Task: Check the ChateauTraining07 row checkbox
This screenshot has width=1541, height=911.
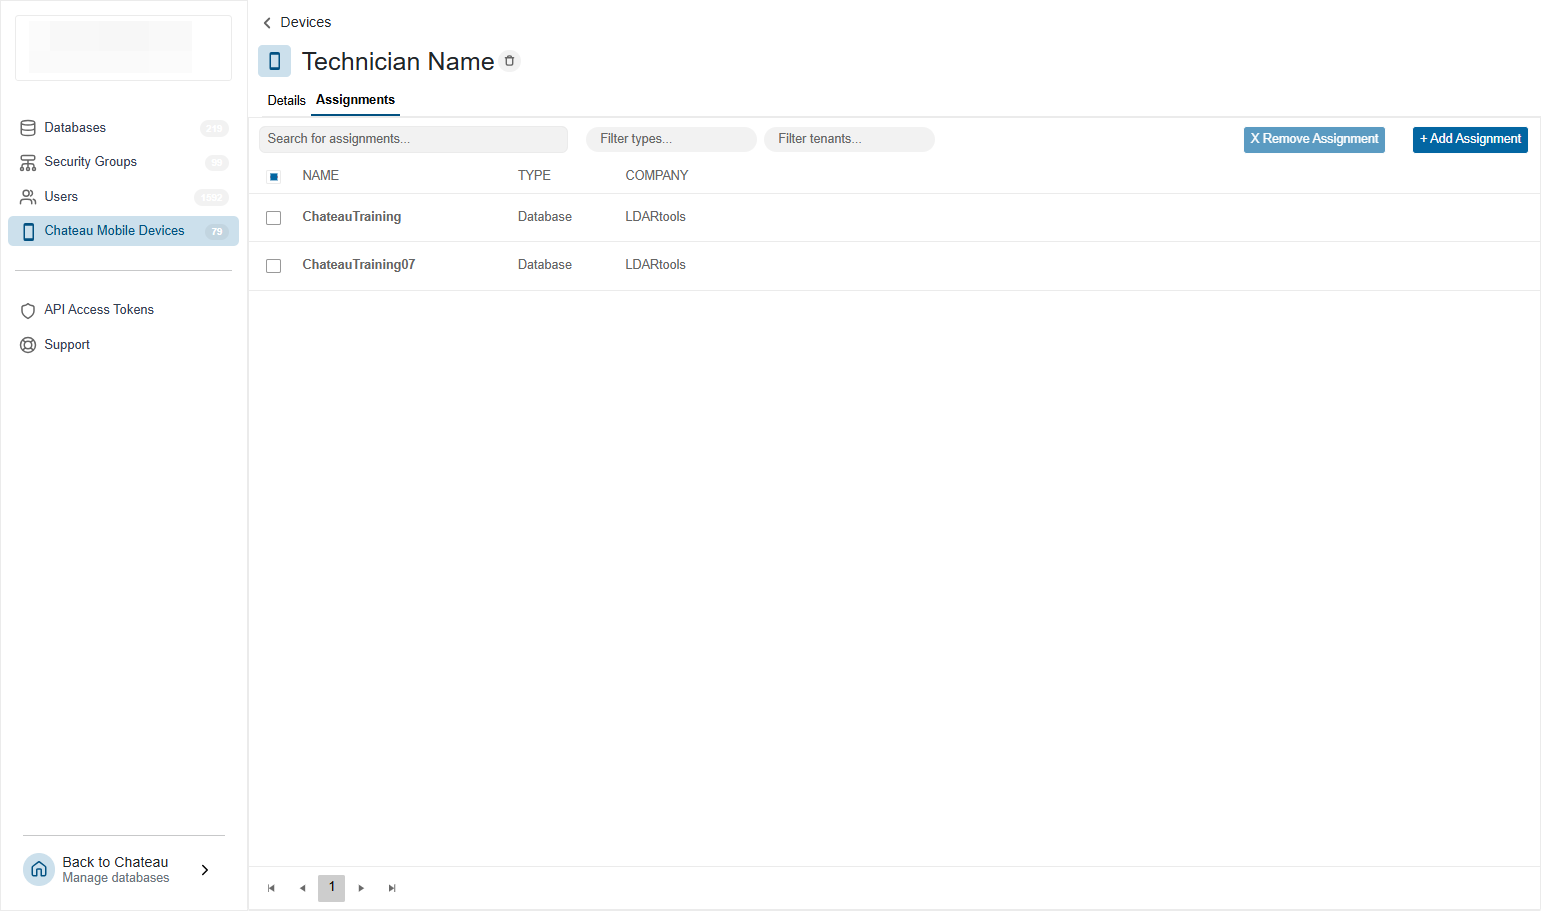Action: coord(274,266)
